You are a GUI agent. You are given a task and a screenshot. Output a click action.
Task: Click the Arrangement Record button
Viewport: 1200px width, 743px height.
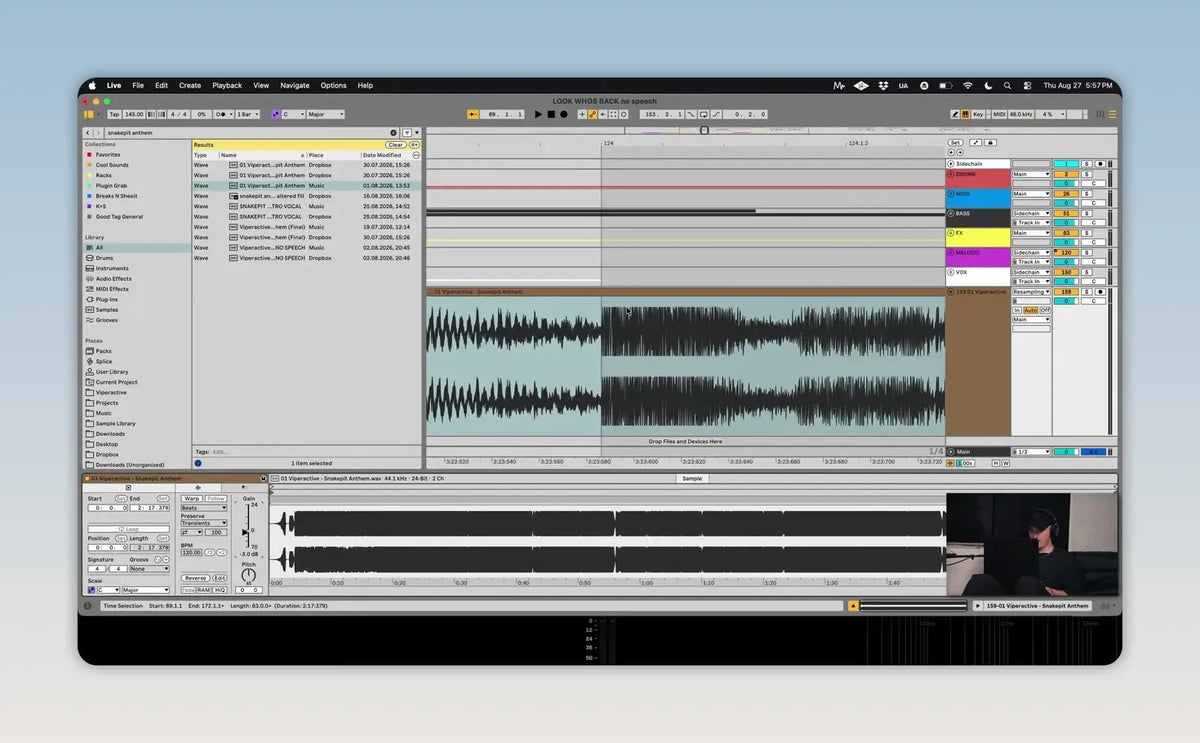click(564, 114)
